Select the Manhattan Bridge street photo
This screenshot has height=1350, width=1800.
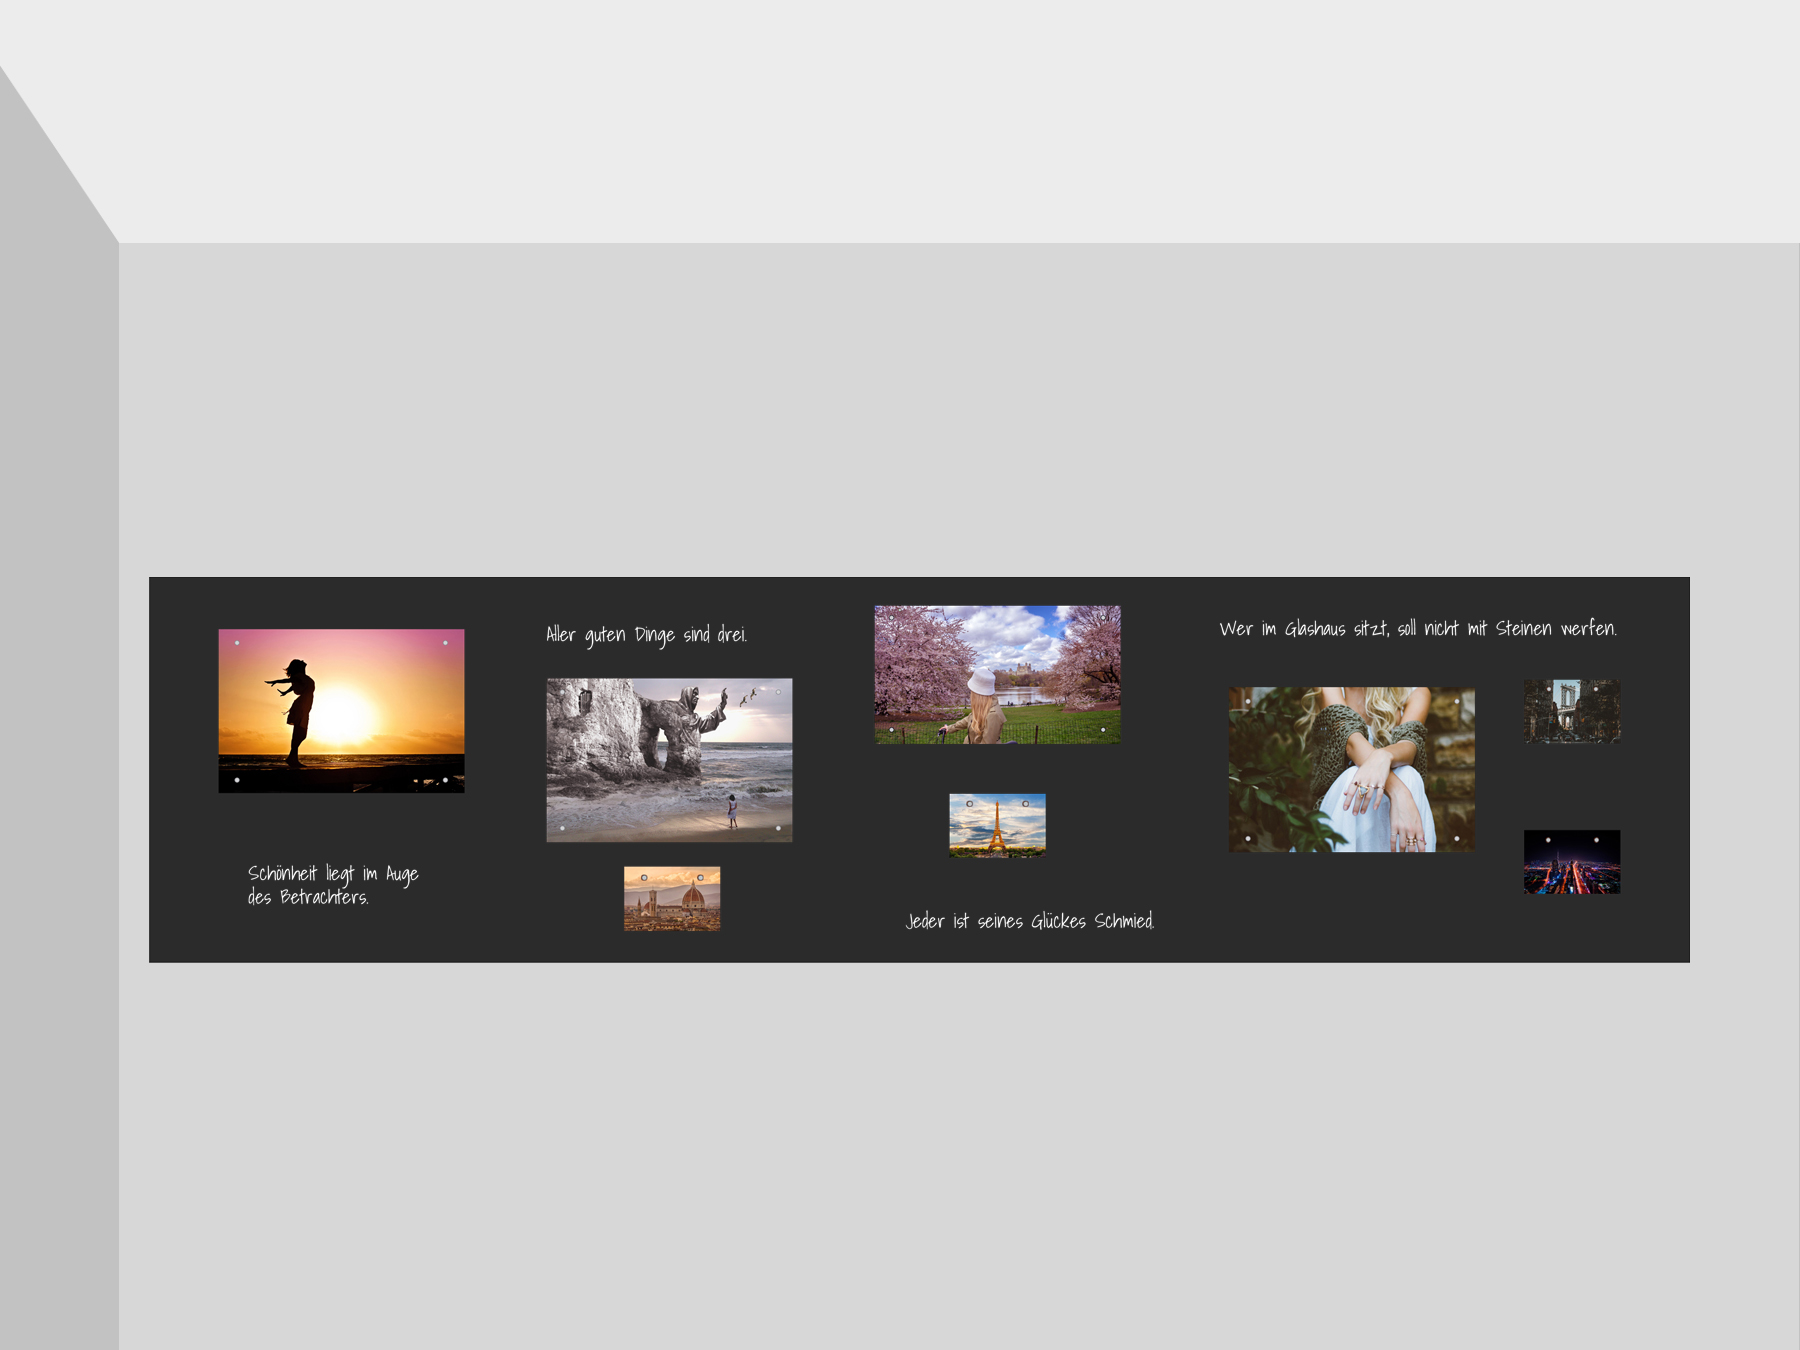[1571, 711]
